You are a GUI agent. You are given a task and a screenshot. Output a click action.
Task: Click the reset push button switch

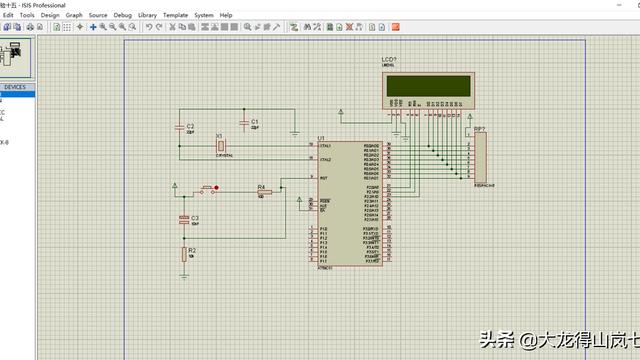pos(208,189)
